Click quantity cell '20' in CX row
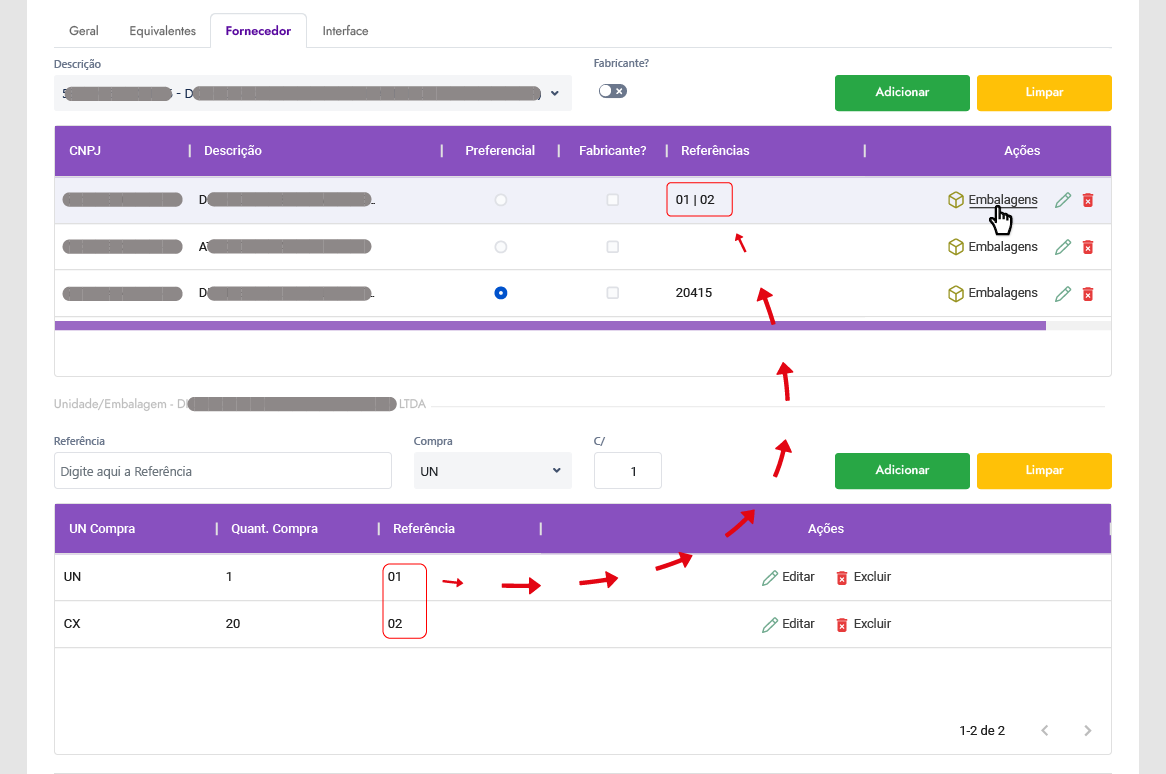Viewport: 1166px width, 774px height. click(233, 624)
